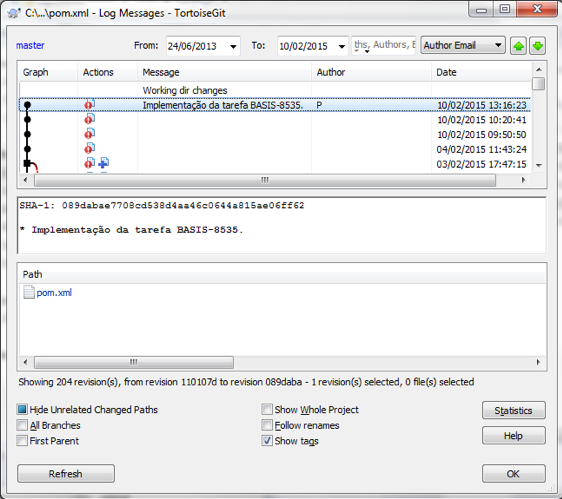Click the TortoiseGit icon in the title bar
This screenshot has width=562, height=499.
(14, 13)
